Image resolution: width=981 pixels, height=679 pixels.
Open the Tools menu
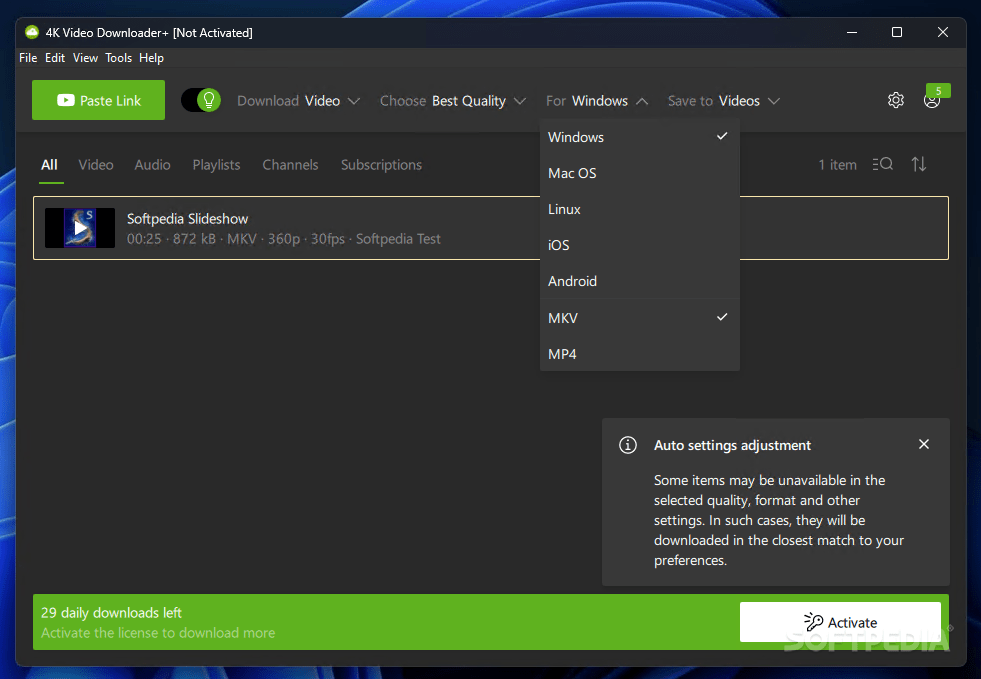click(x=118, y=58)
